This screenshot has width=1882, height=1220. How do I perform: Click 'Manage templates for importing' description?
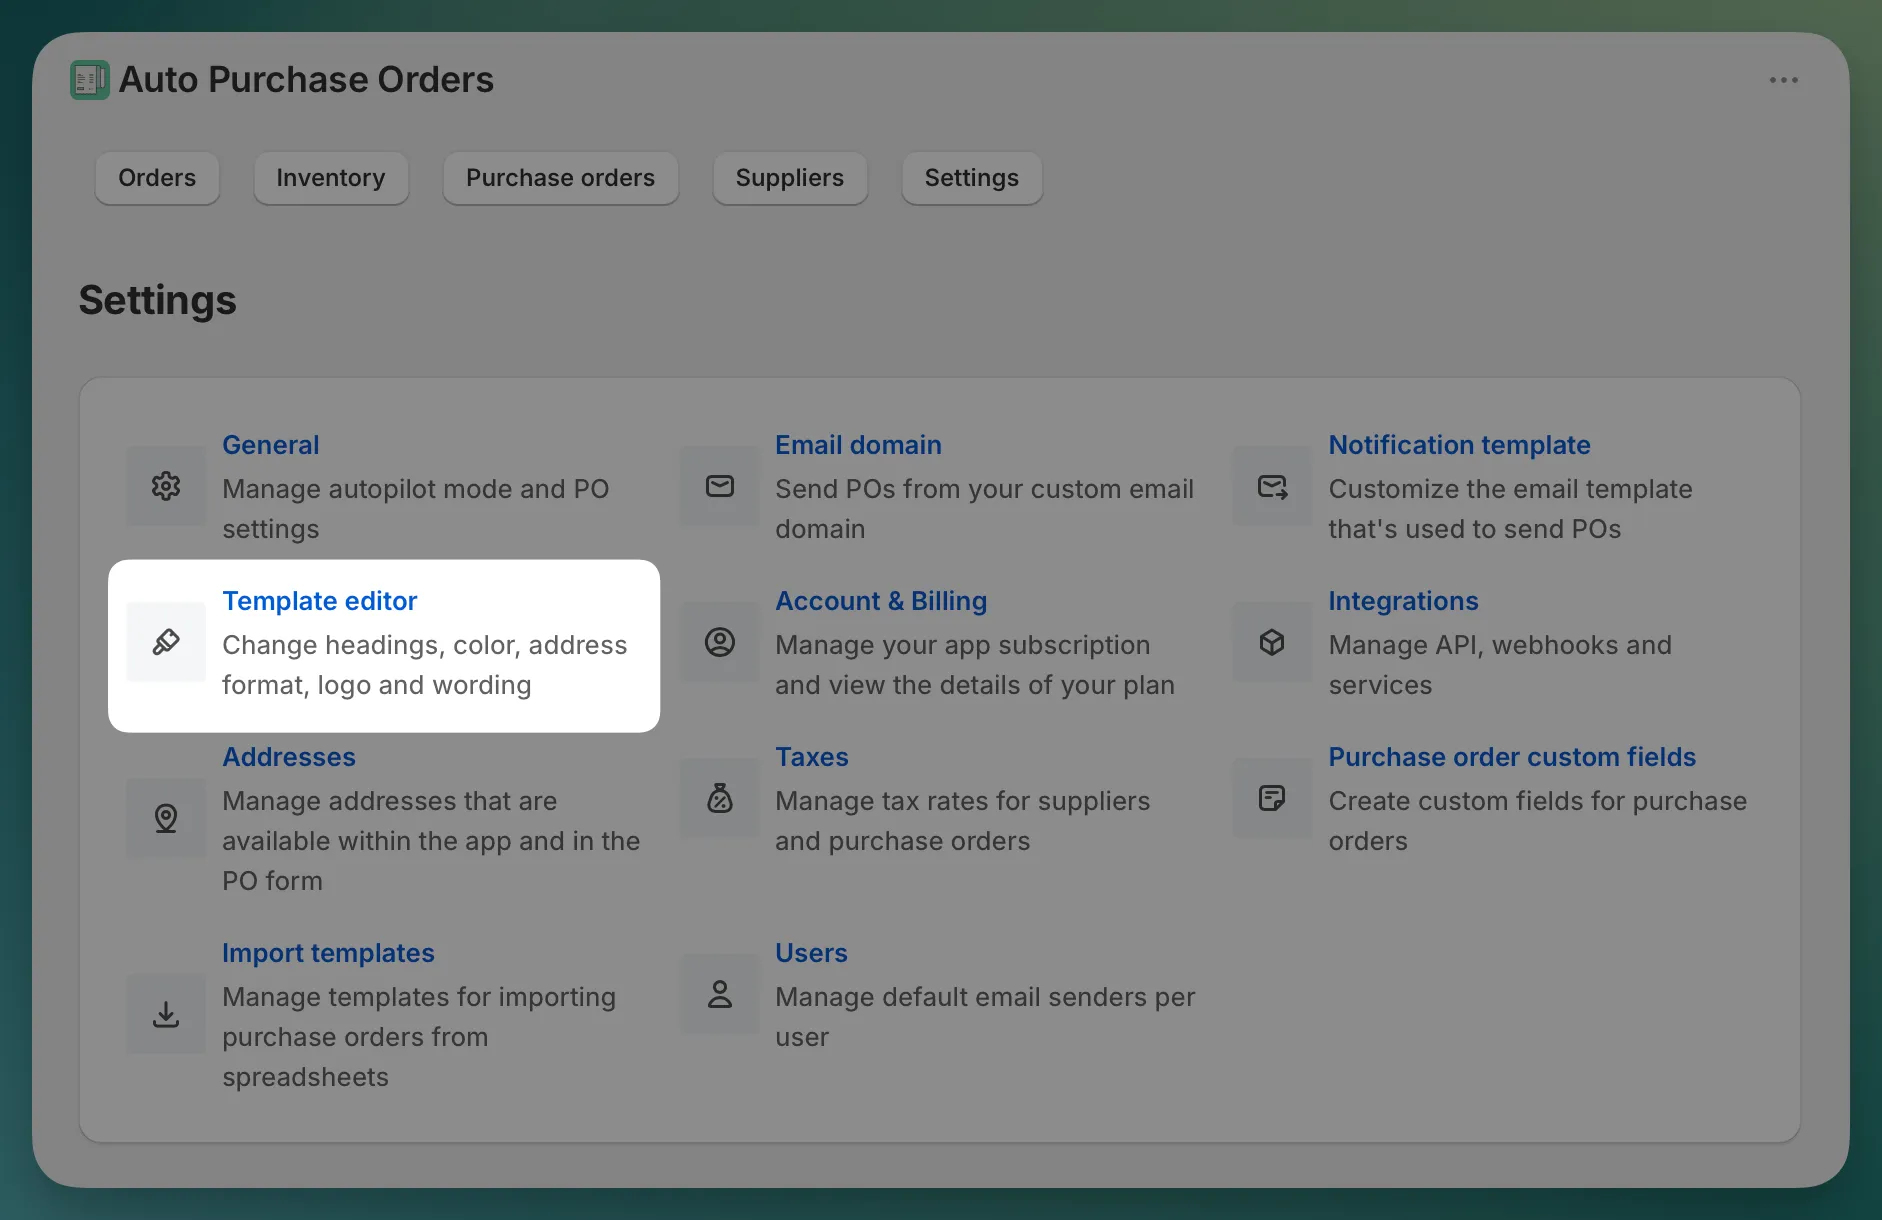[x=419, y=1037]
